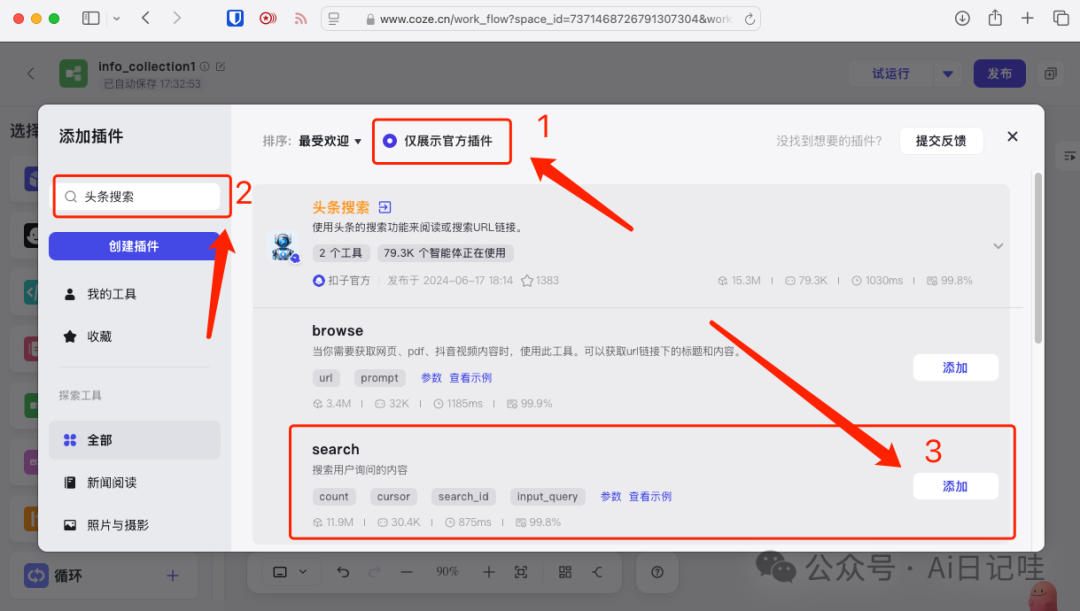
Task: Click the 头条搜索 plugin title
Action: click(340, 207)
